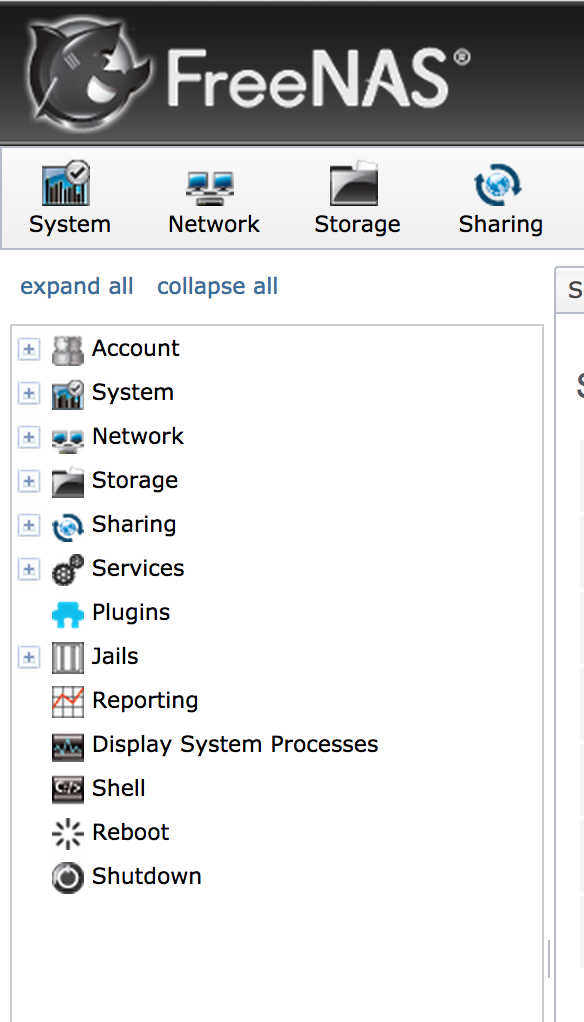This screenshot has height=1022, width=584.
Task: Click the System chart icon in tree
Action: 68,394
